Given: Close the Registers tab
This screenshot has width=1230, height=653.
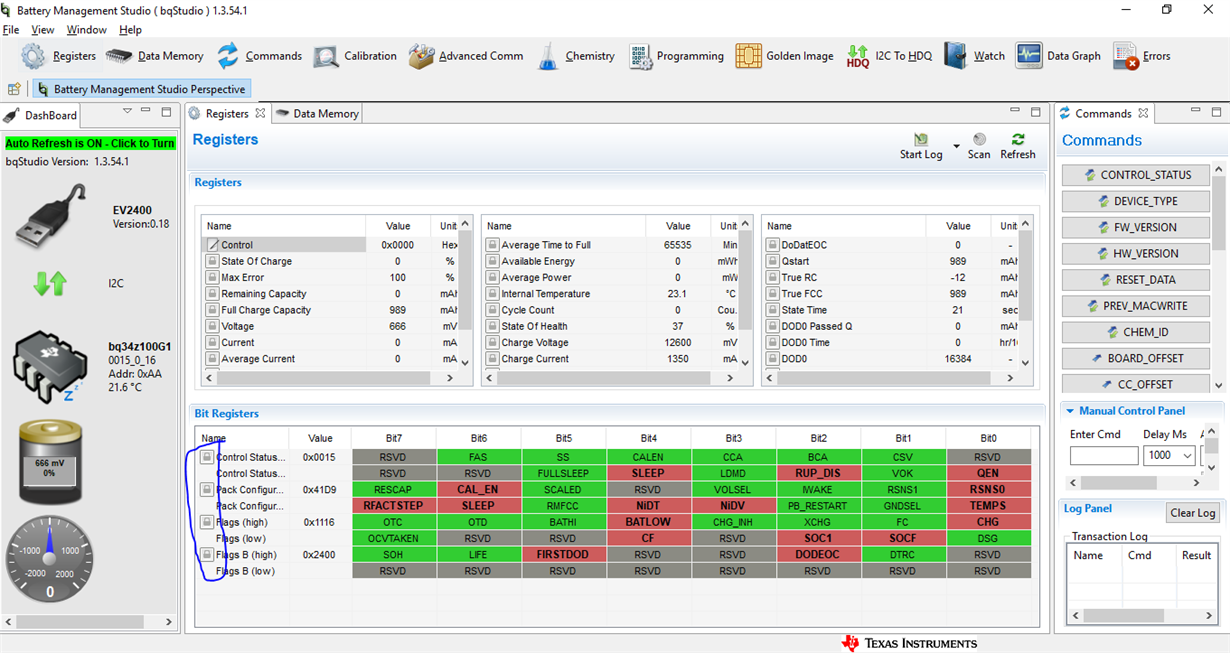Looking at the screenshot, I should pos(260,114).
